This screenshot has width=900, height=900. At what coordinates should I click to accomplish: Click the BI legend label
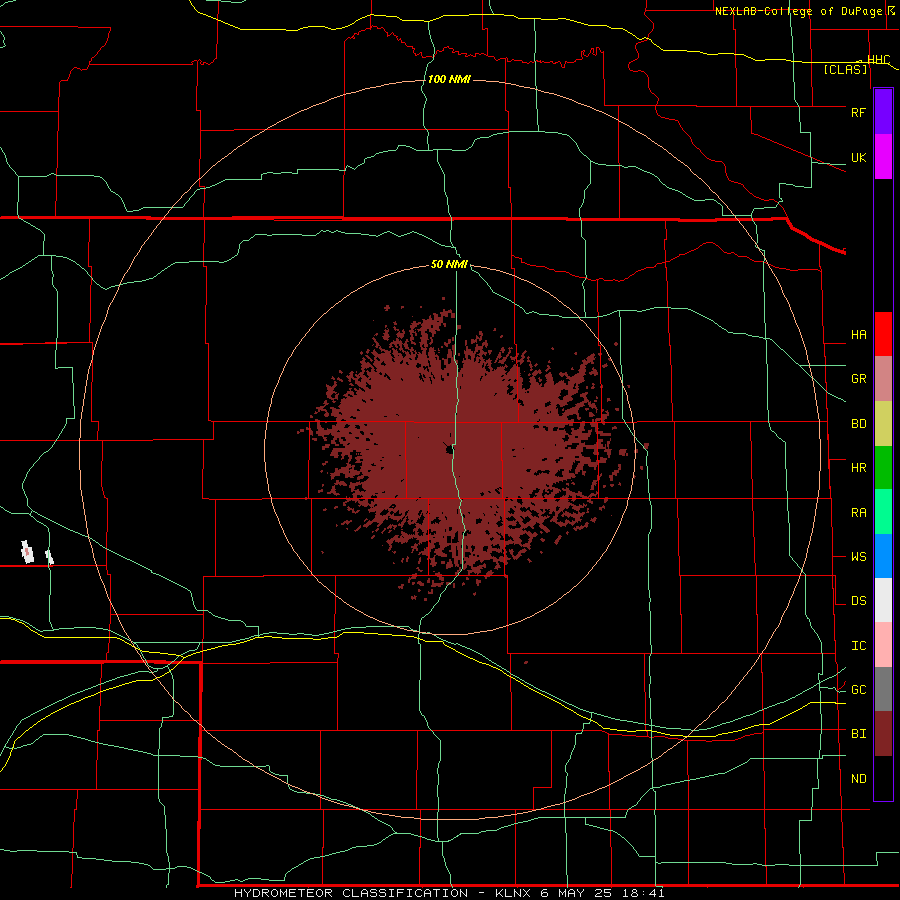click(x=858, y=734)
